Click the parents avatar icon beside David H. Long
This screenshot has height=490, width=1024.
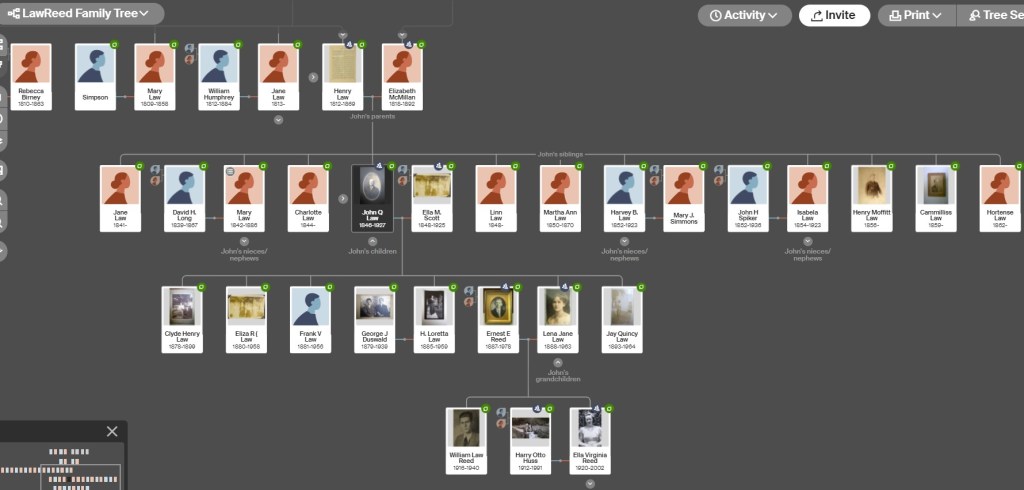[155, 169]
